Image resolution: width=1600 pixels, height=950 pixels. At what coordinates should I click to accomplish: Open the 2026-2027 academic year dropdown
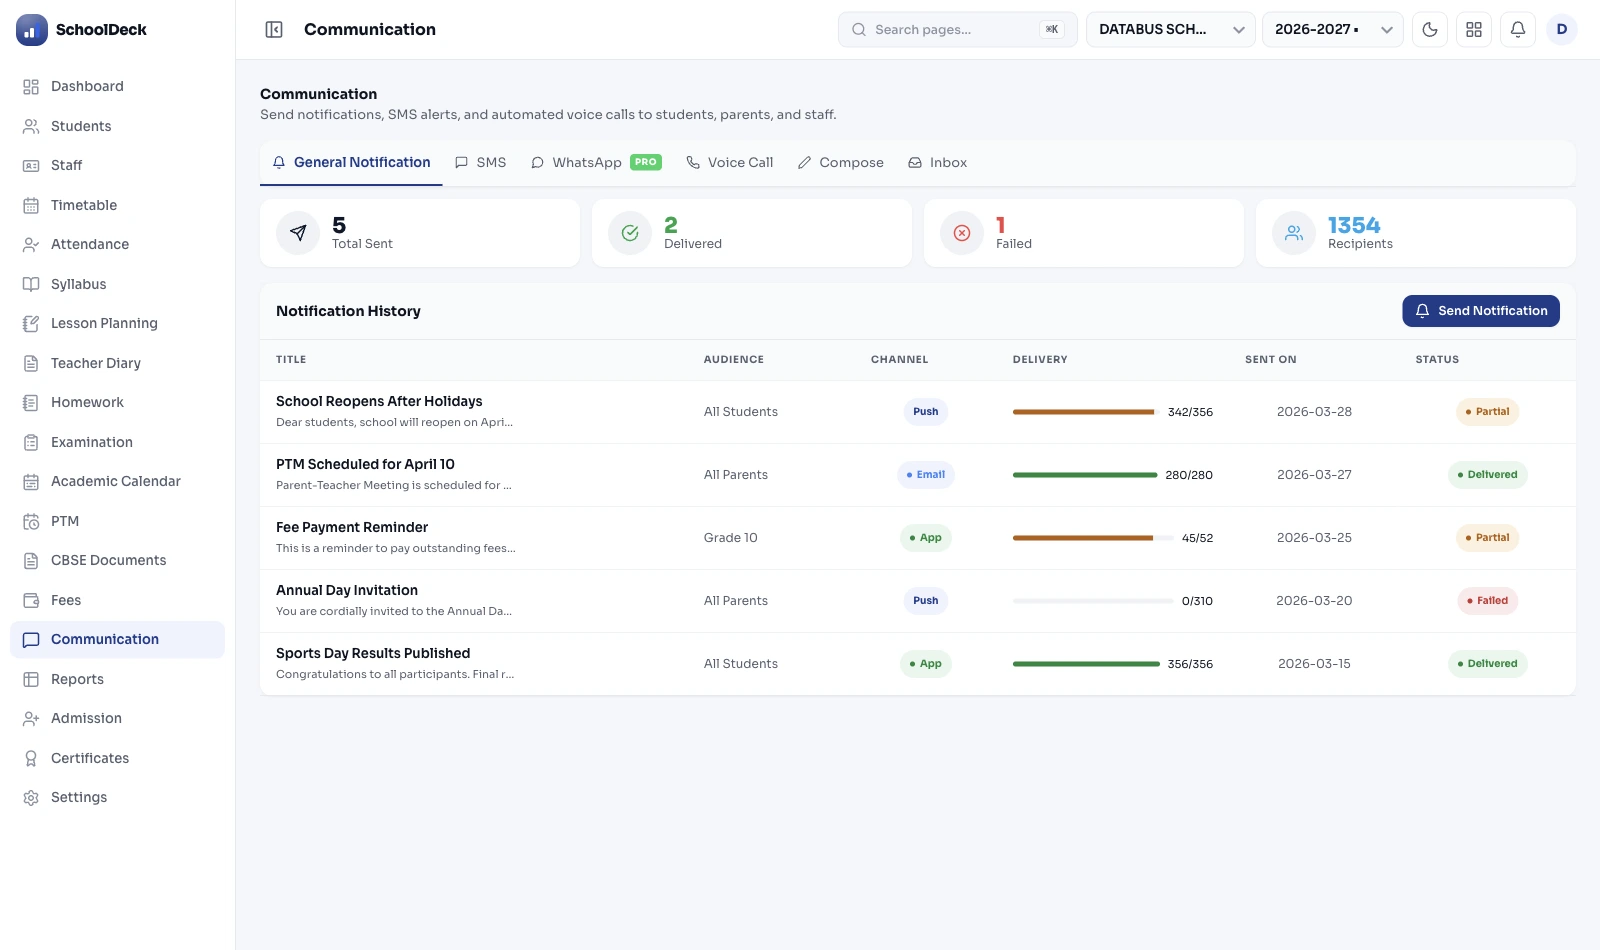point(1332,30)
